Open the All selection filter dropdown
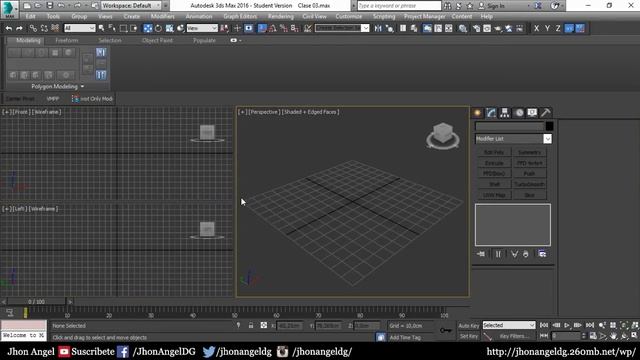Image resolution: width=640 pixels, height=360 pixels. (80, 28)
